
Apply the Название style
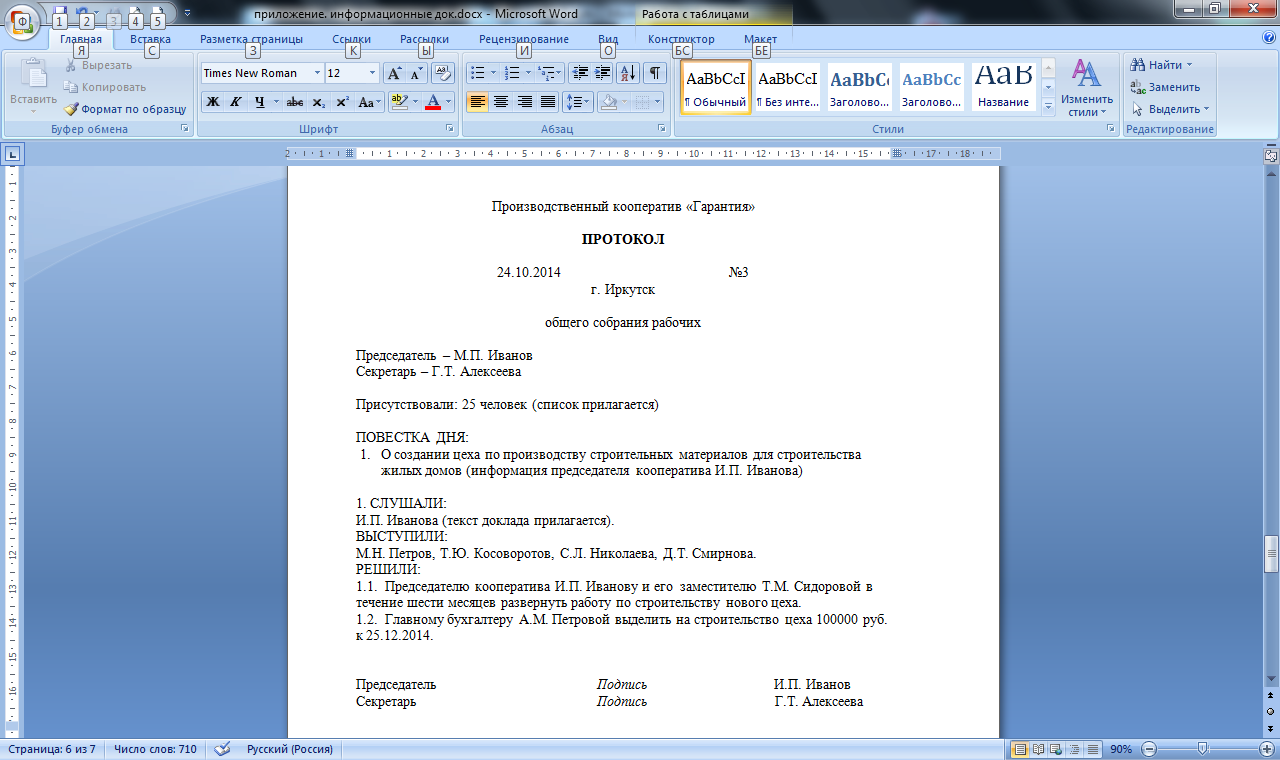1004,87
